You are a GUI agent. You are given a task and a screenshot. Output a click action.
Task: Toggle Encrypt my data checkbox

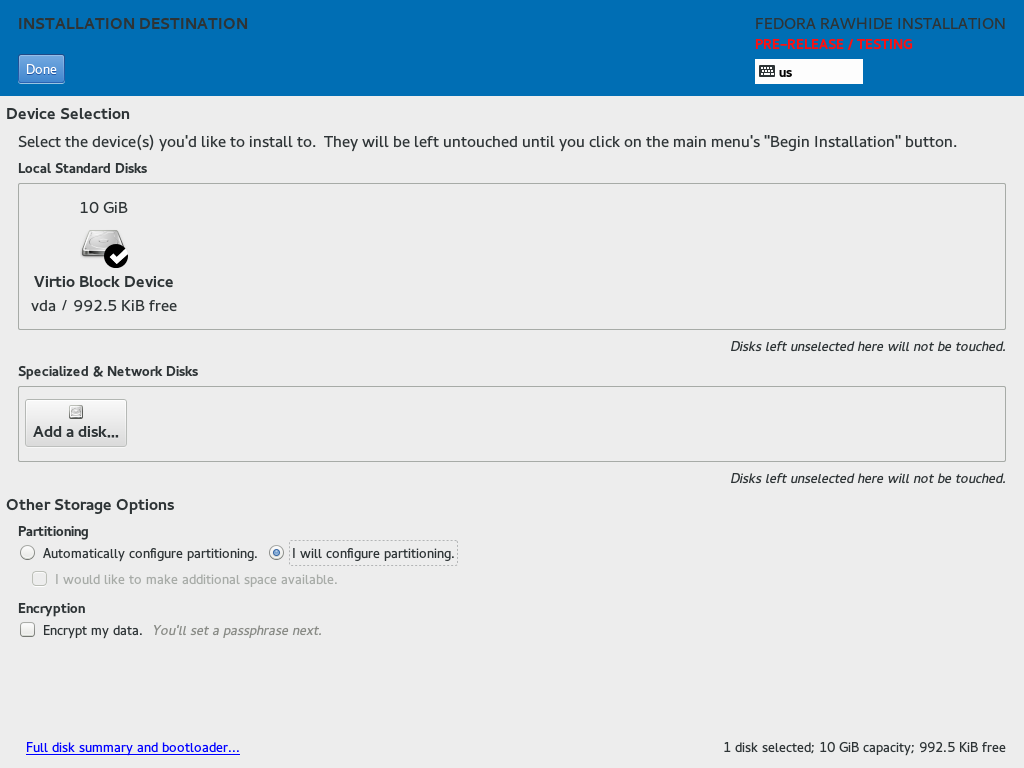pos(27,630)
